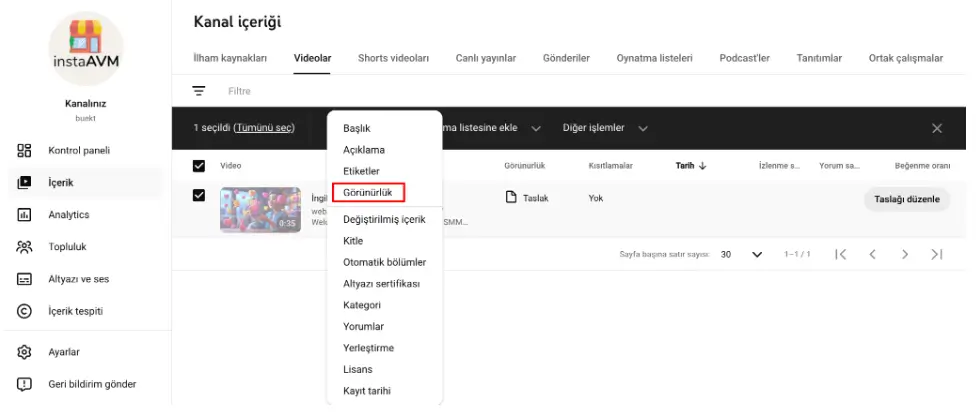This screenshot has height=420, width=976.
Task: Expand the Oynatma listesine ekle dropdown arrow
Action: coord(535,128)
